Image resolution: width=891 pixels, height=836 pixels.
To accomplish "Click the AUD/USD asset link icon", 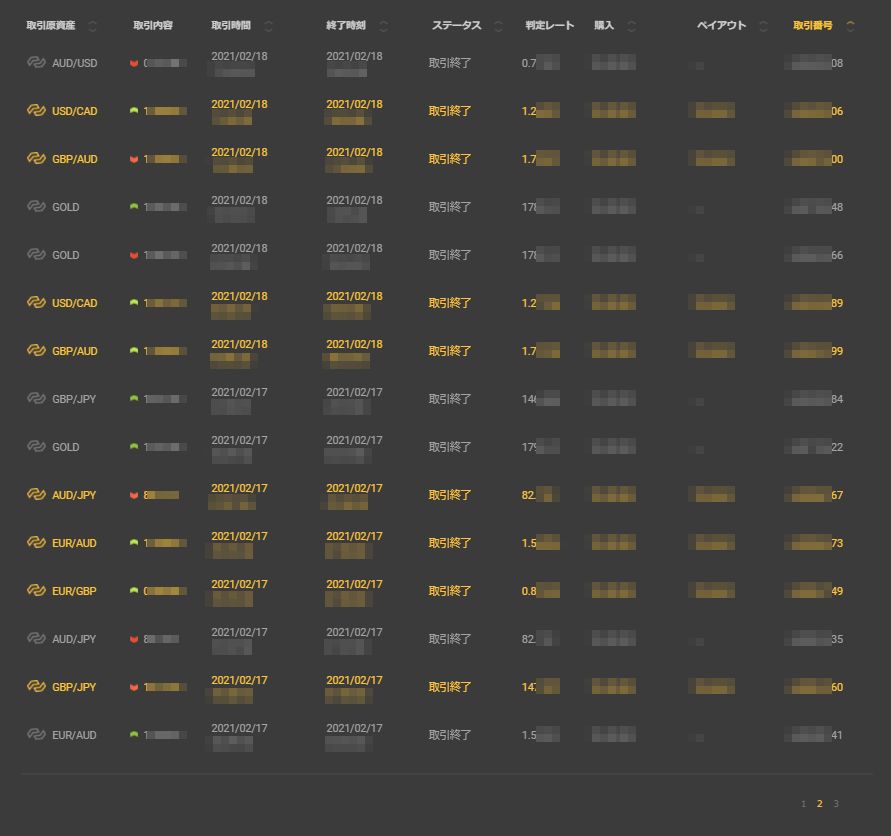I will pyautogui.click(x=36, y=63).
